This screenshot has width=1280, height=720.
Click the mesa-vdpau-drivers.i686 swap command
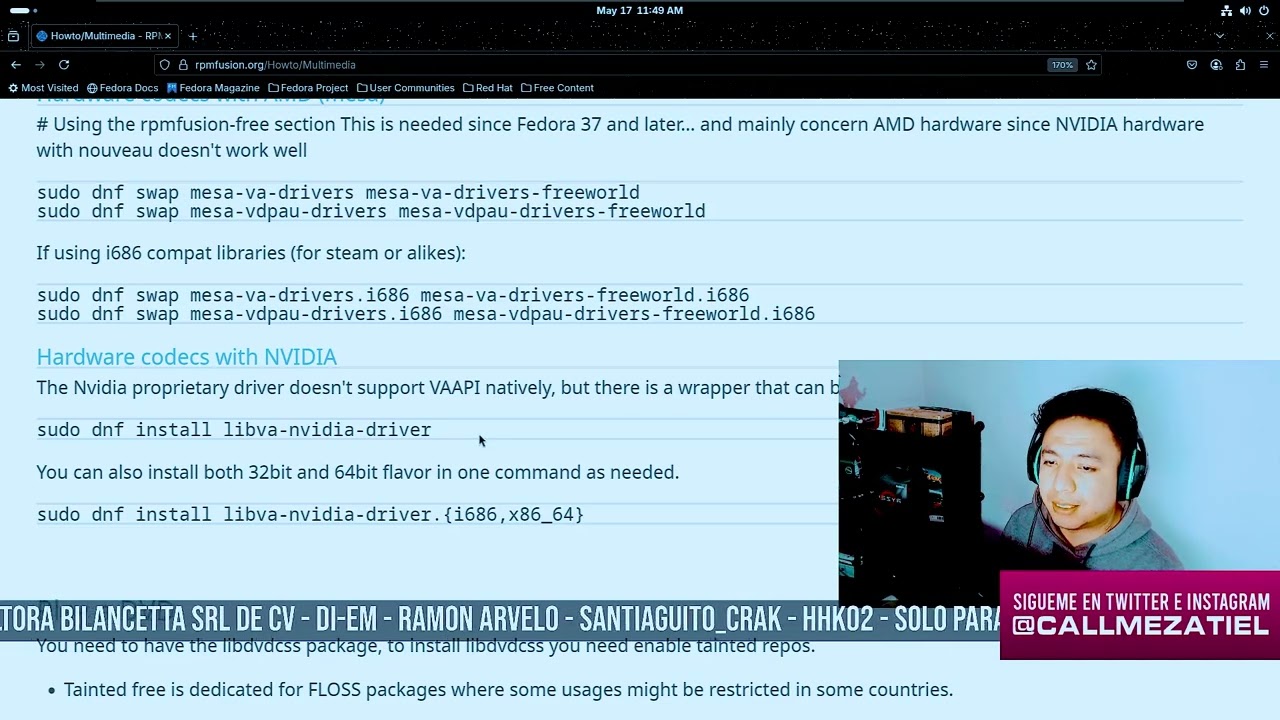tap(426, 314)
